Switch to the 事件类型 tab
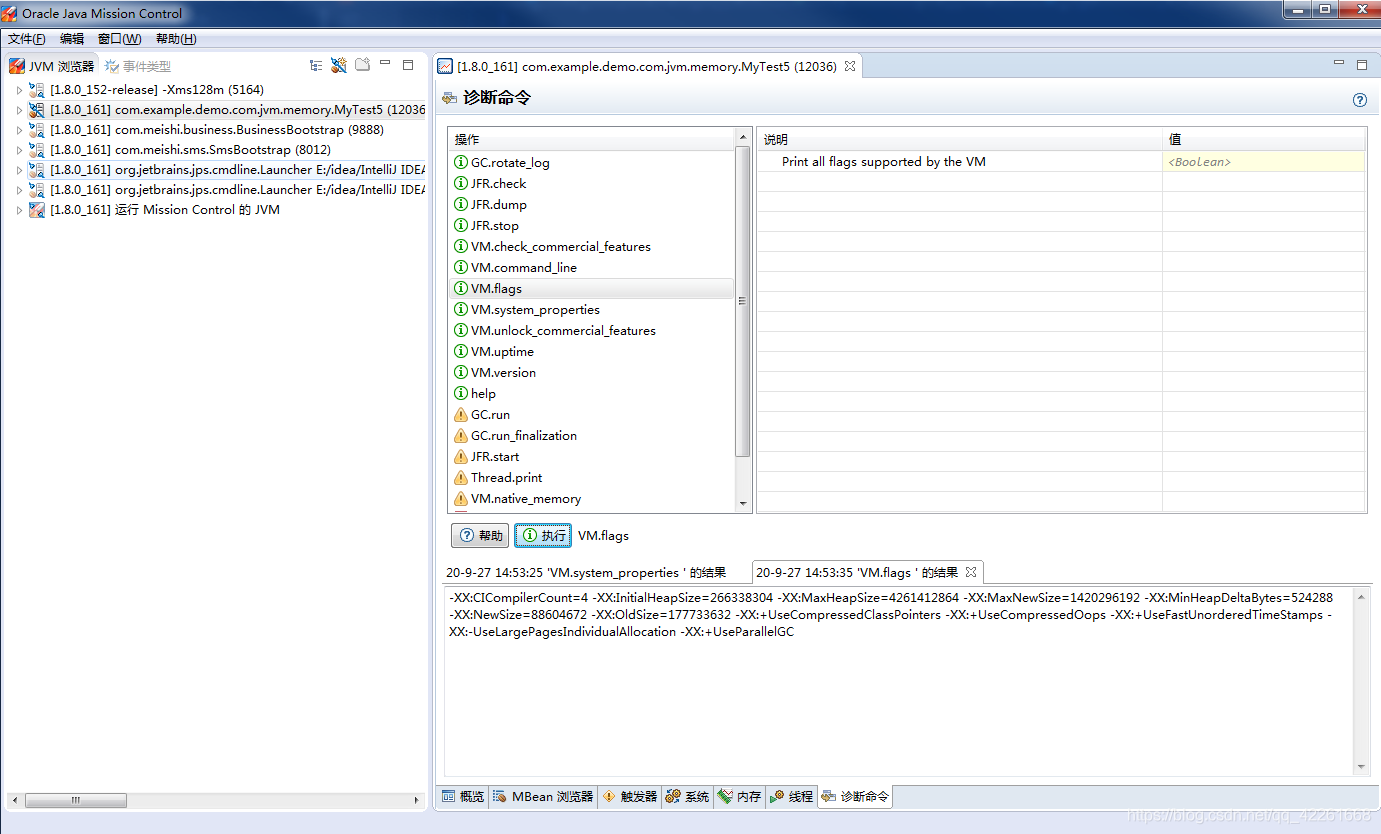This screenshot has width=1381, height=834. click(139, 66)
